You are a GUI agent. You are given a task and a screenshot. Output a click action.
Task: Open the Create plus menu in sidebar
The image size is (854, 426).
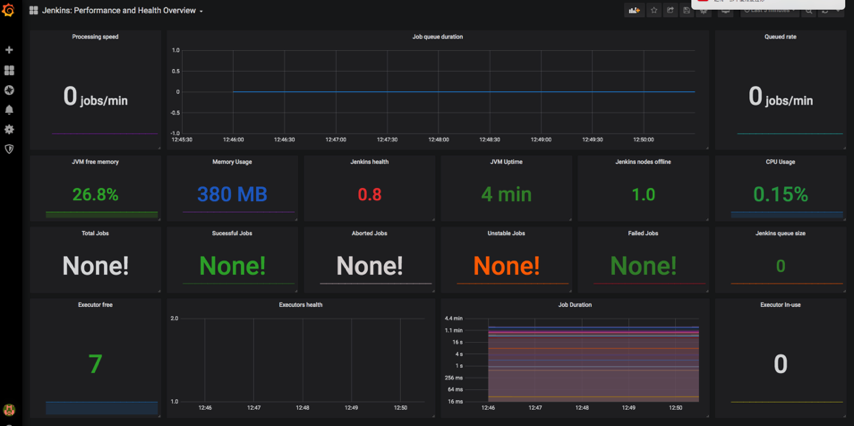tap(9, 50)
